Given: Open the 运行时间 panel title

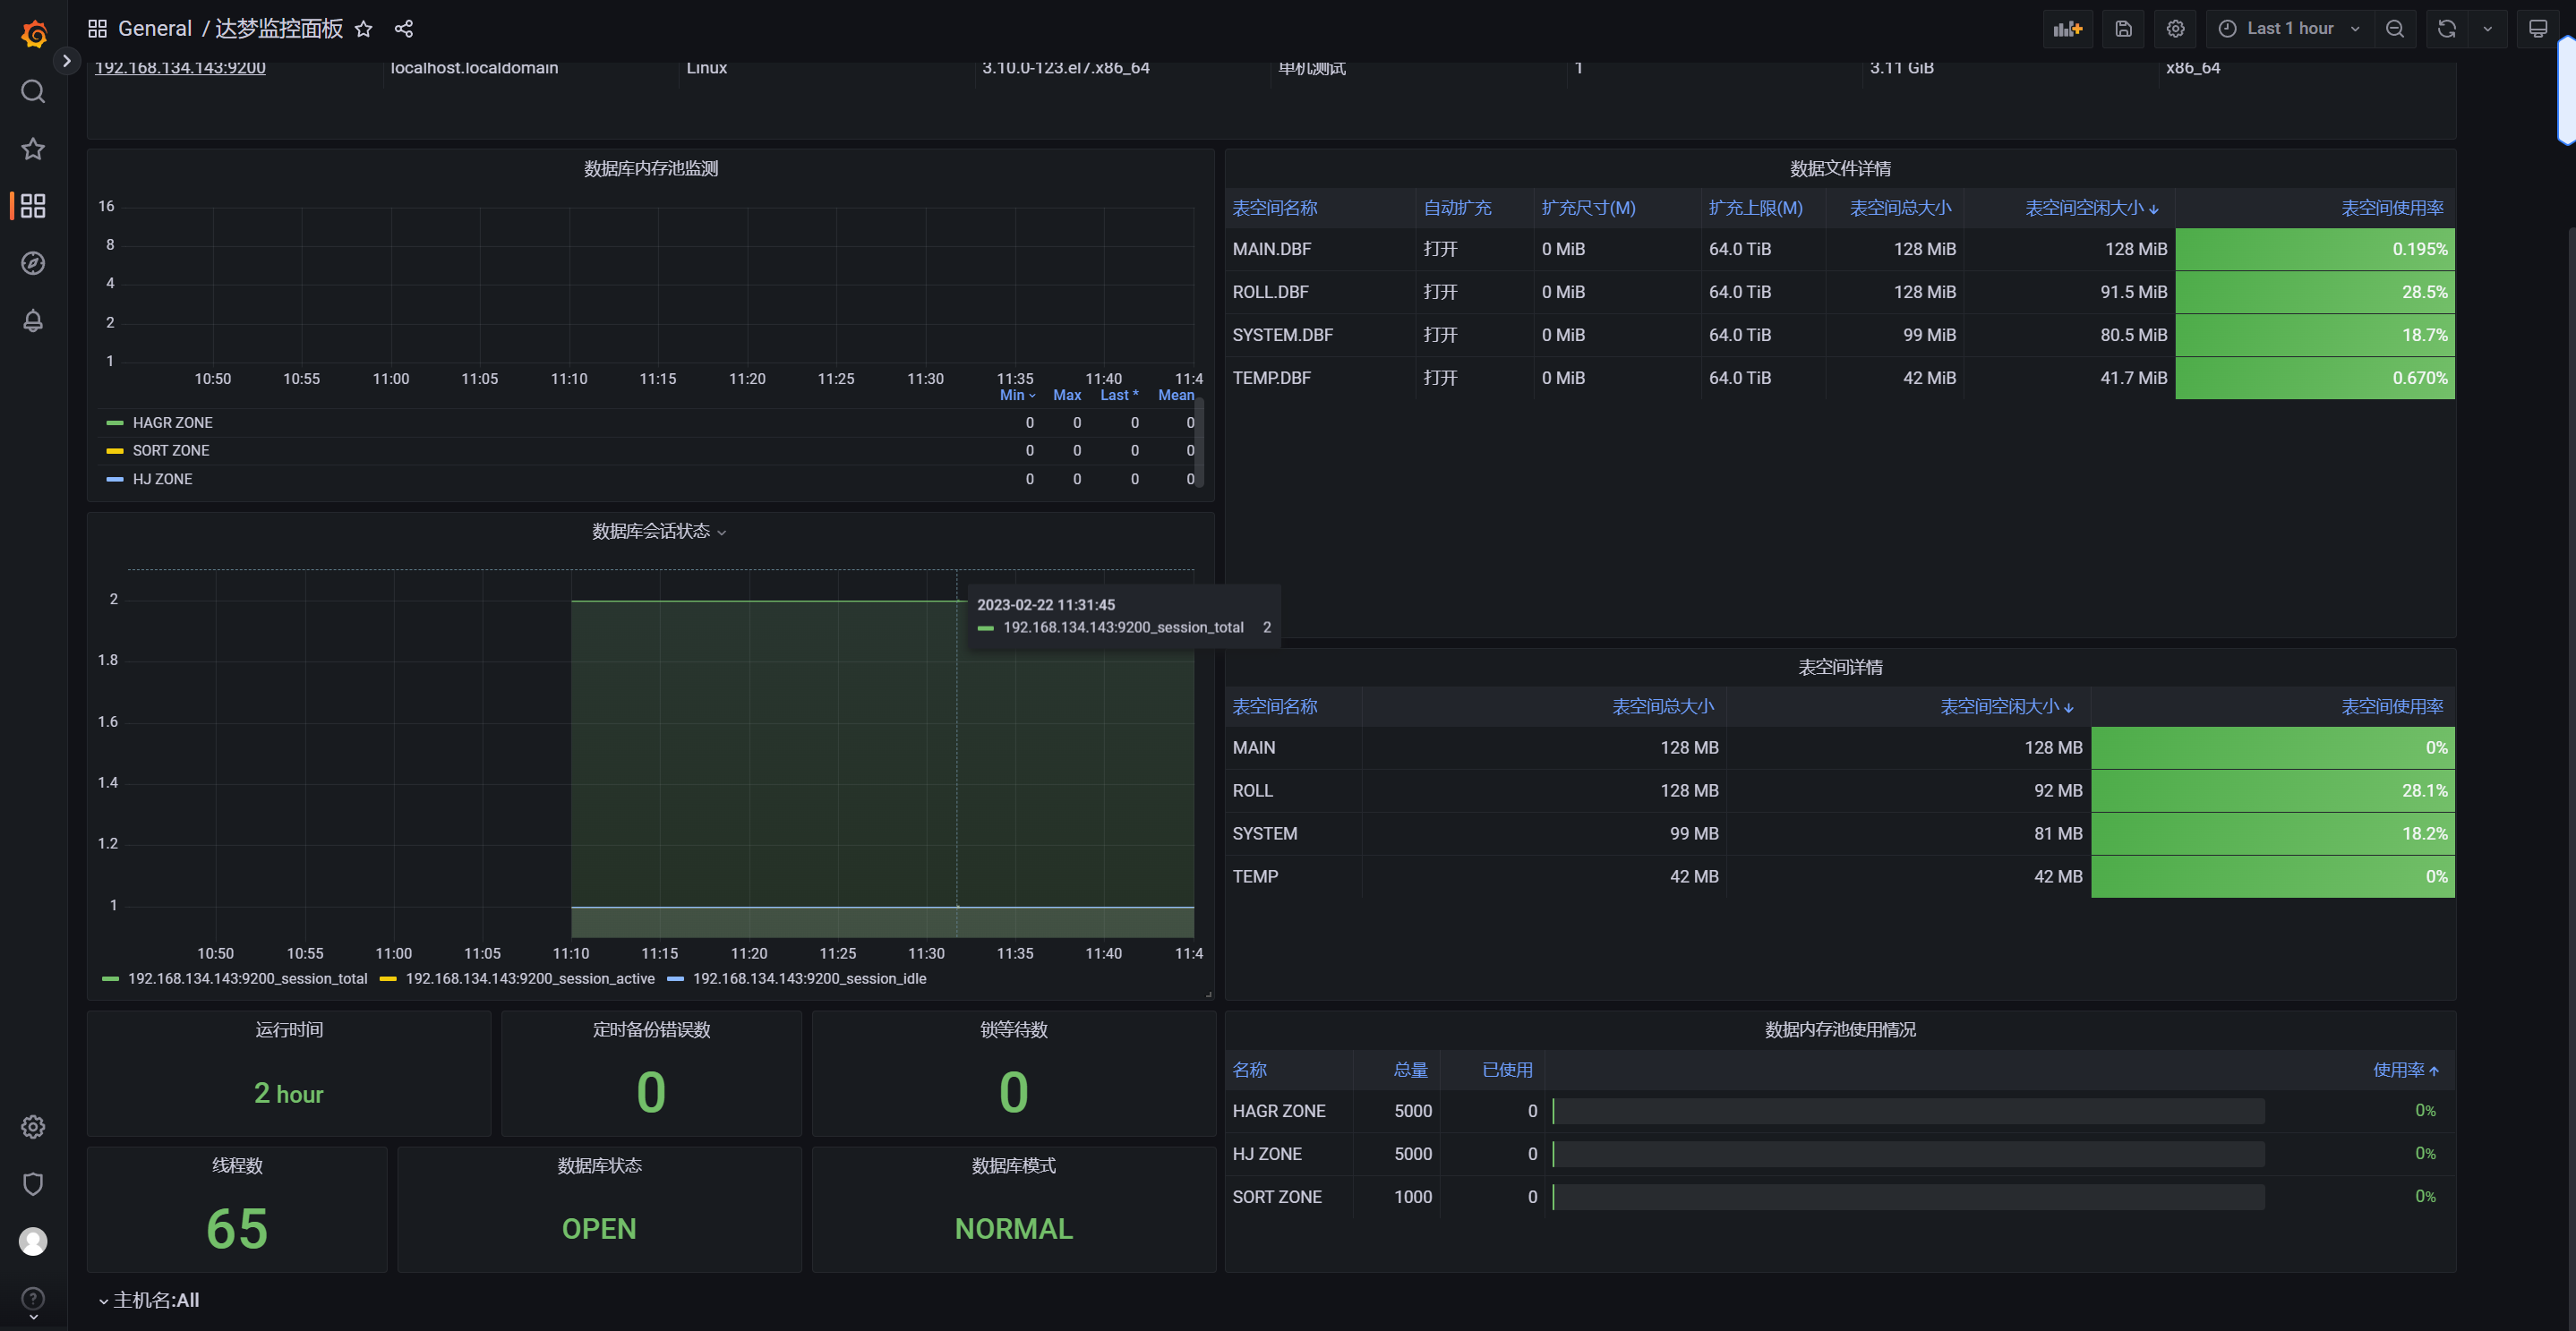Looking at the screenshot, I should 289,1029.
